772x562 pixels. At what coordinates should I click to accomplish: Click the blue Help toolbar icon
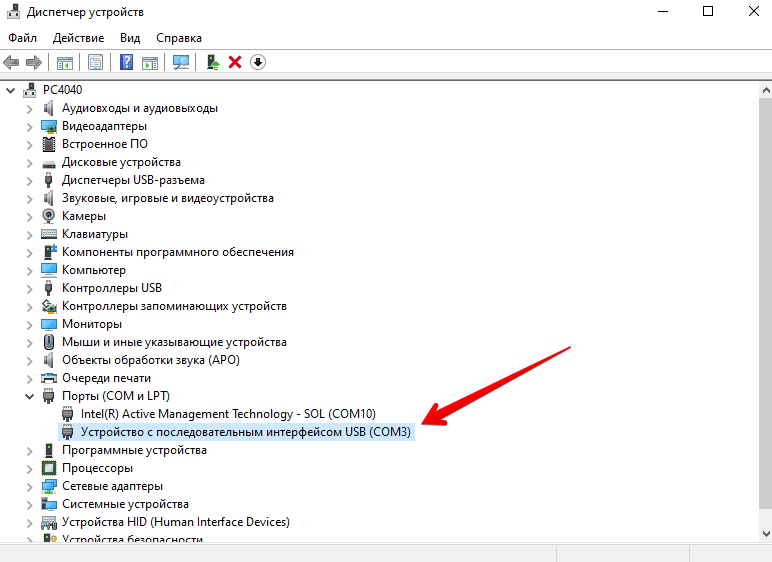127,62
